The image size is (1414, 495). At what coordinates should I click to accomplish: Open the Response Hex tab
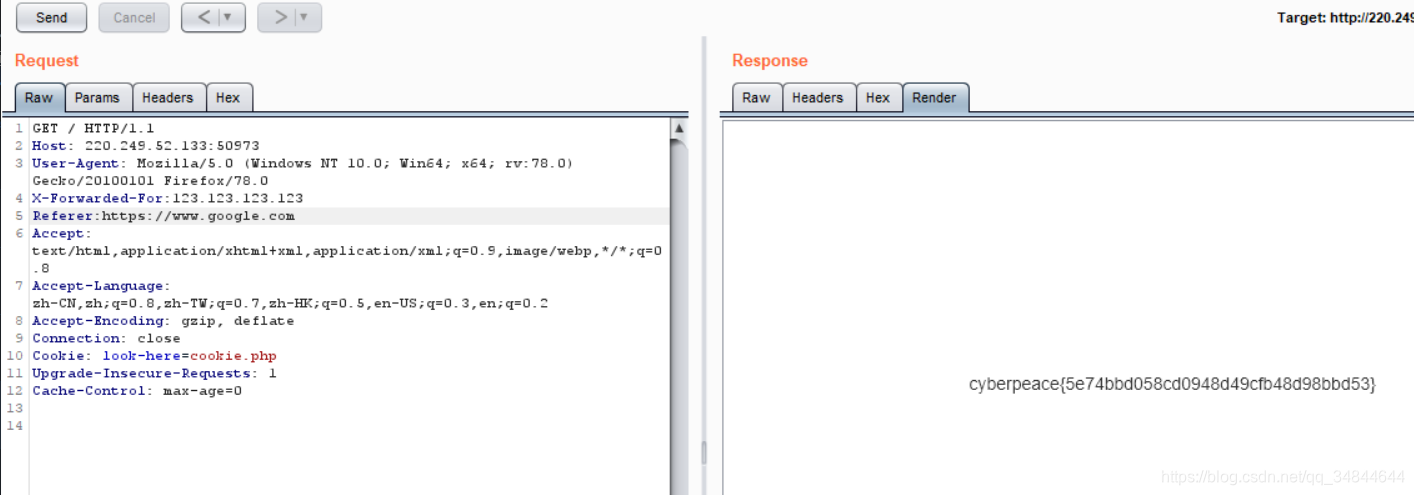(x=878, y=97)
